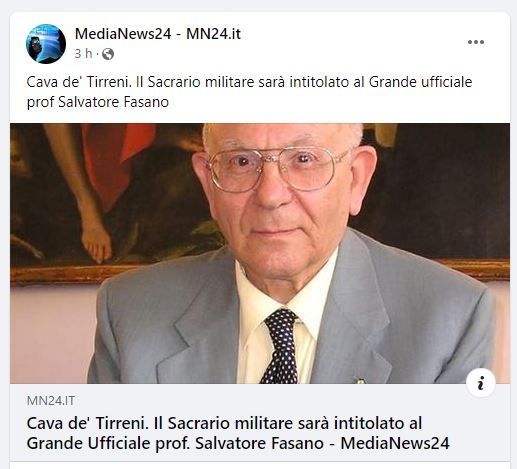Open the gray link card footer under the photo

point(260,422)
